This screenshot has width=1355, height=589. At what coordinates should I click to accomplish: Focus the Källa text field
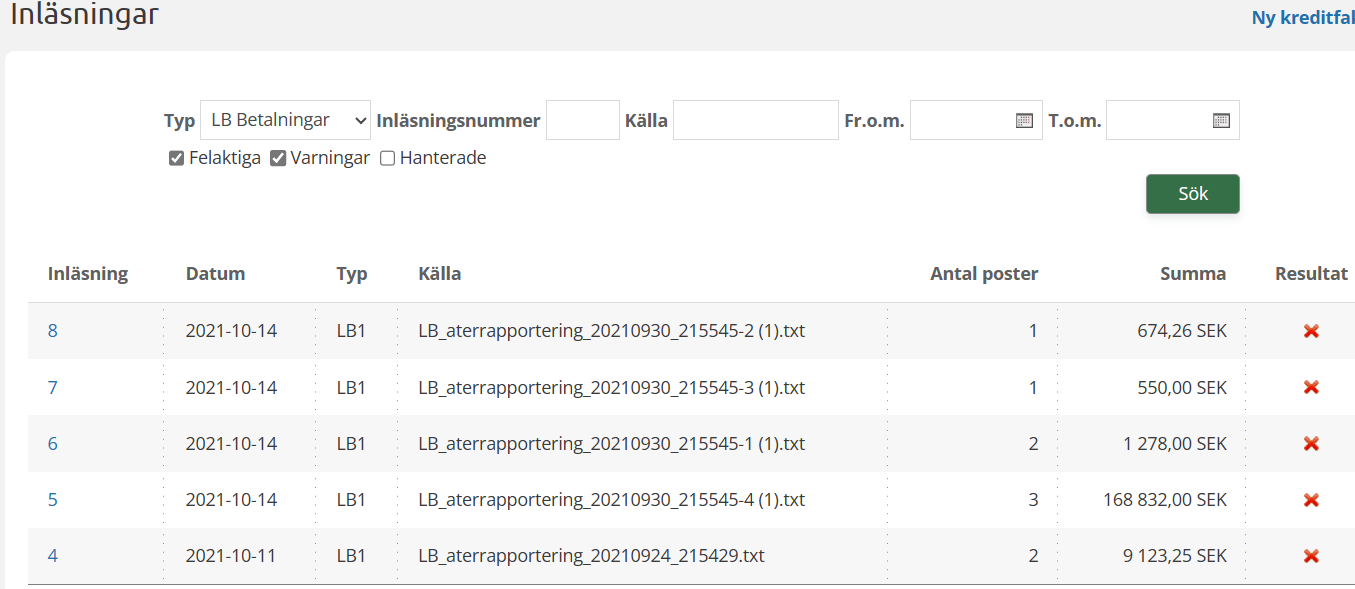tap(755, 120)
